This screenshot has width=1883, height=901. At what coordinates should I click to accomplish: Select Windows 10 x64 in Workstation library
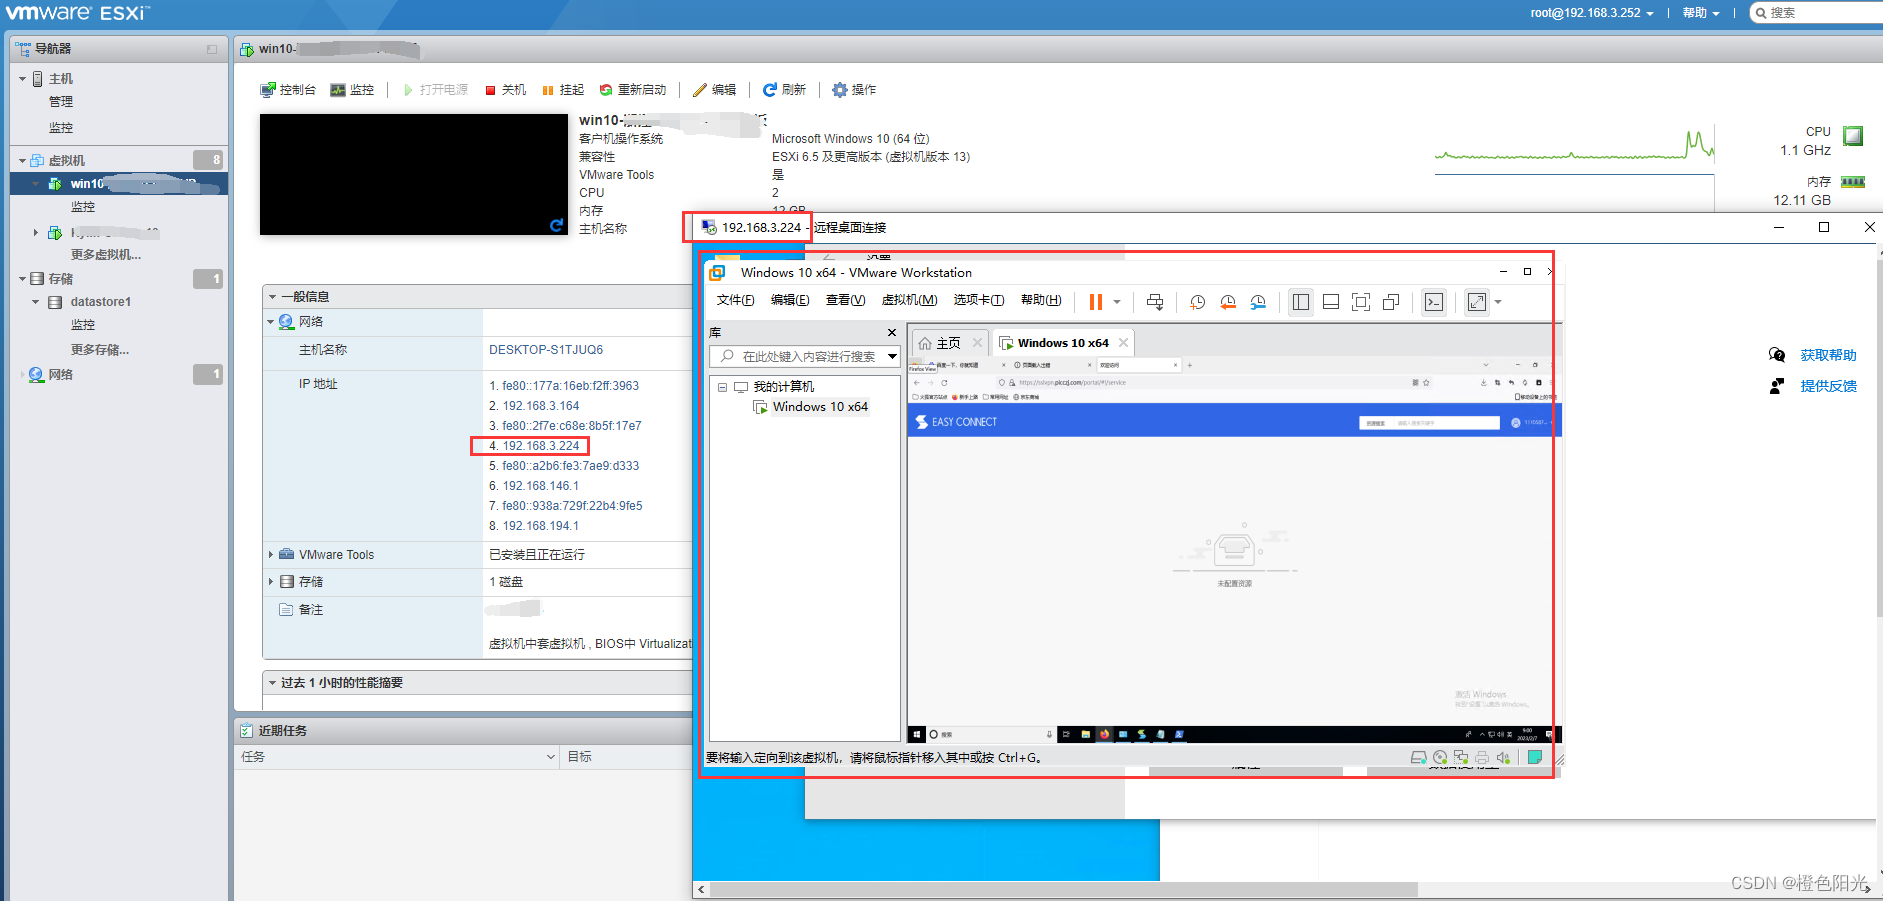[820, 406]
